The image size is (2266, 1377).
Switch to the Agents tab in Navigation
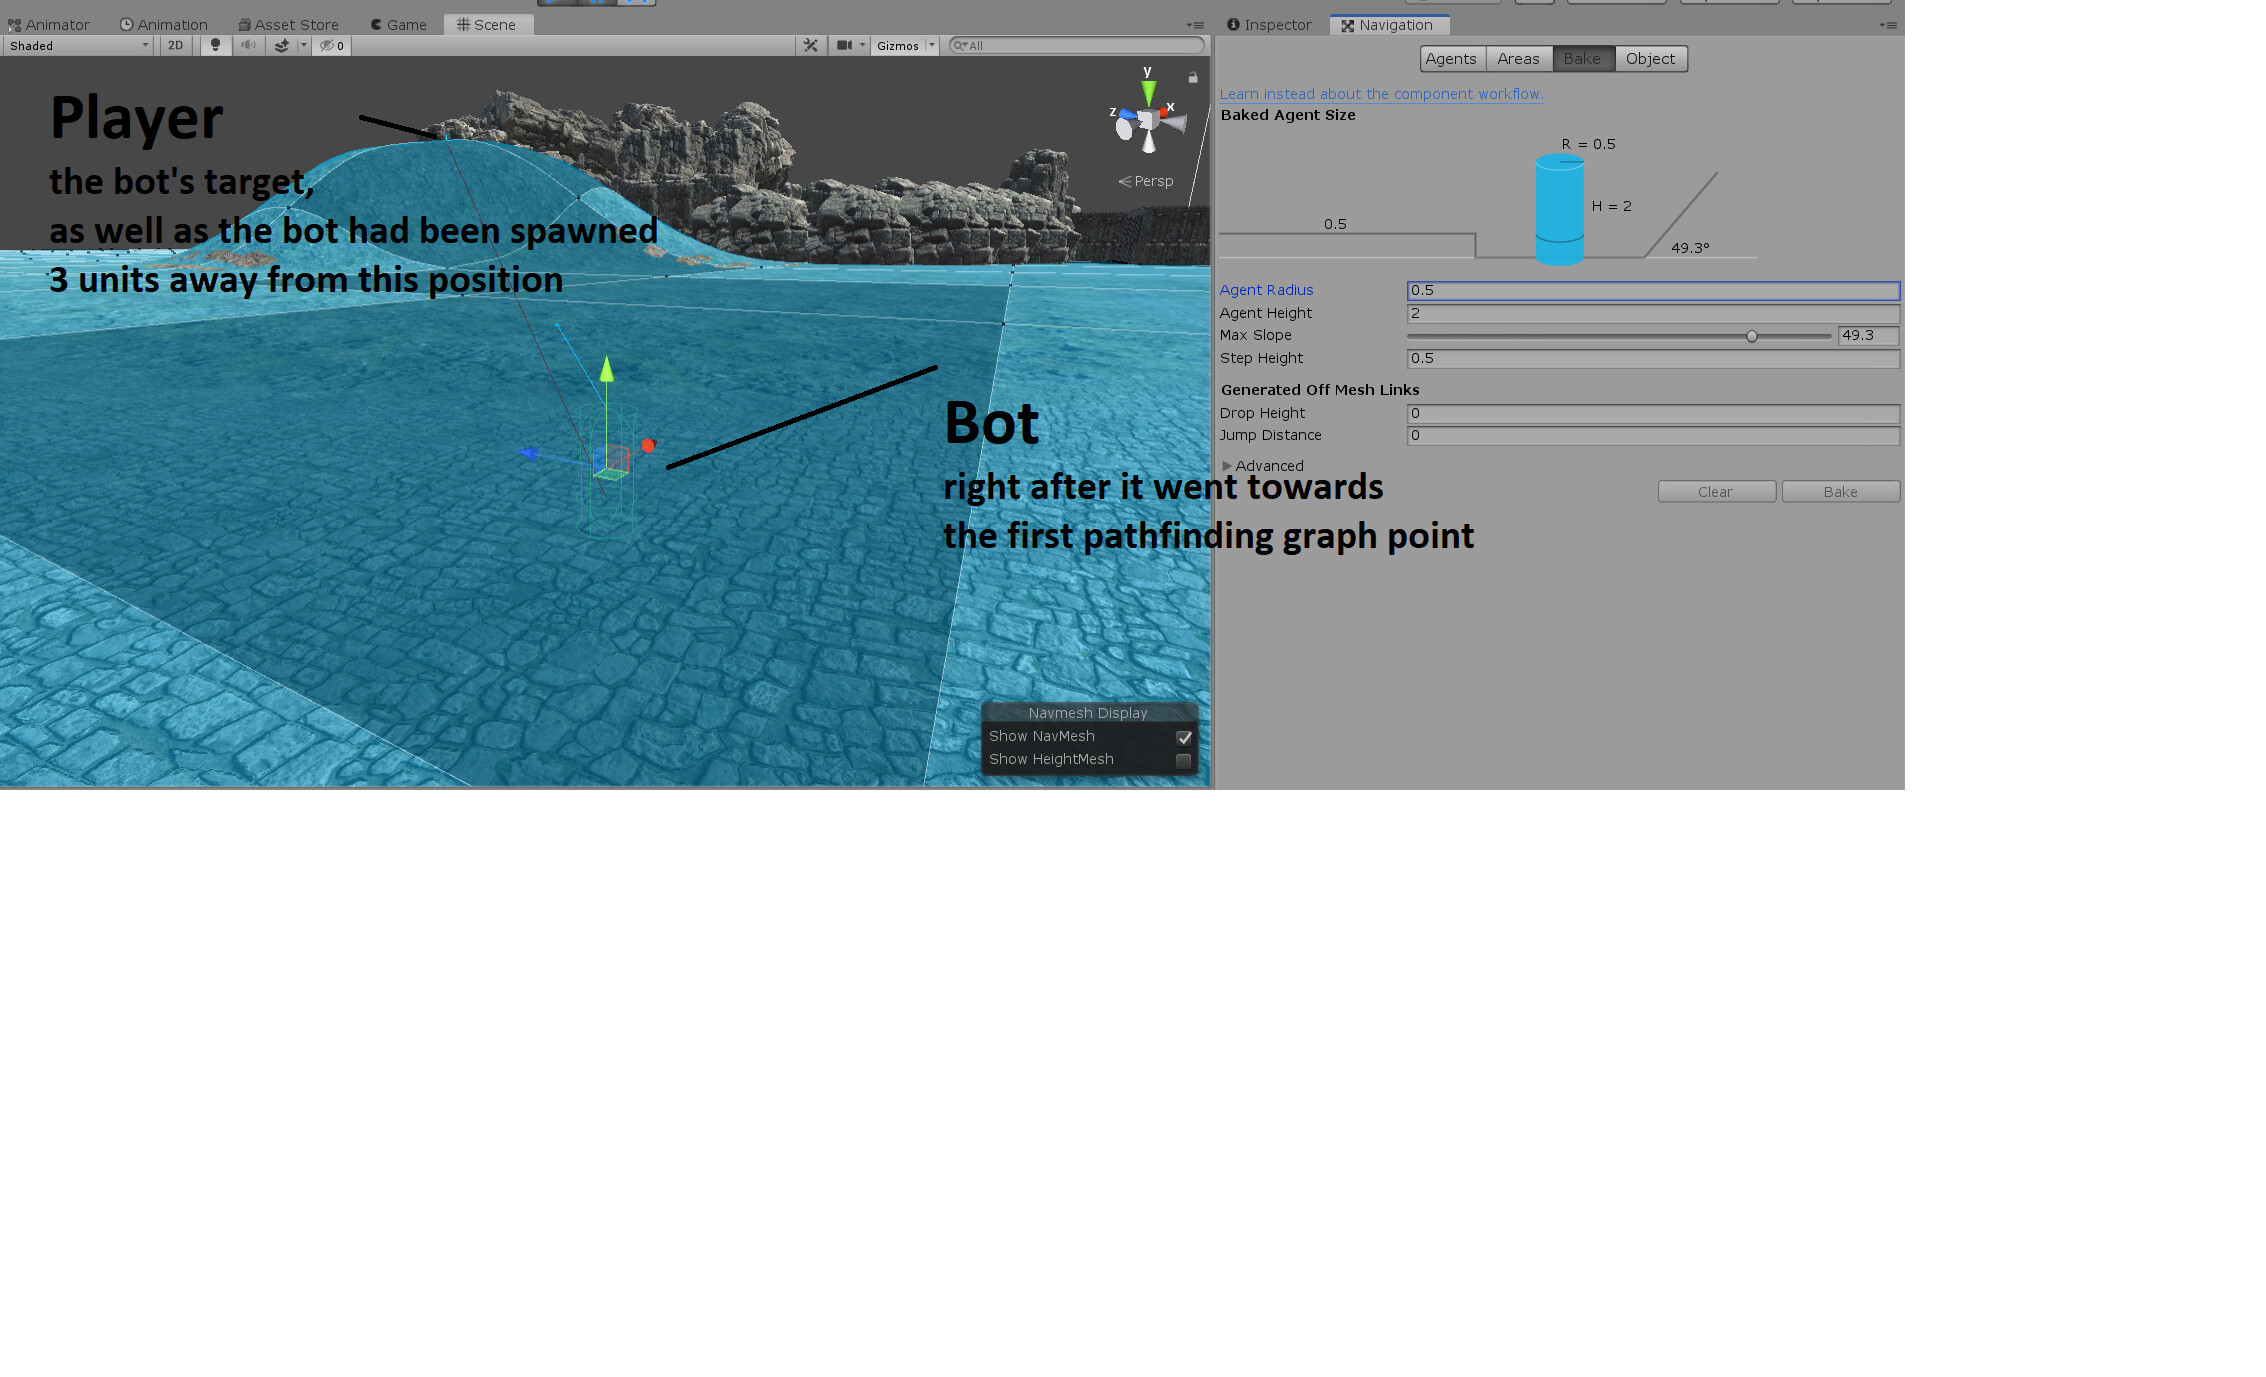pyautogui.click(x=1451, y=58)
